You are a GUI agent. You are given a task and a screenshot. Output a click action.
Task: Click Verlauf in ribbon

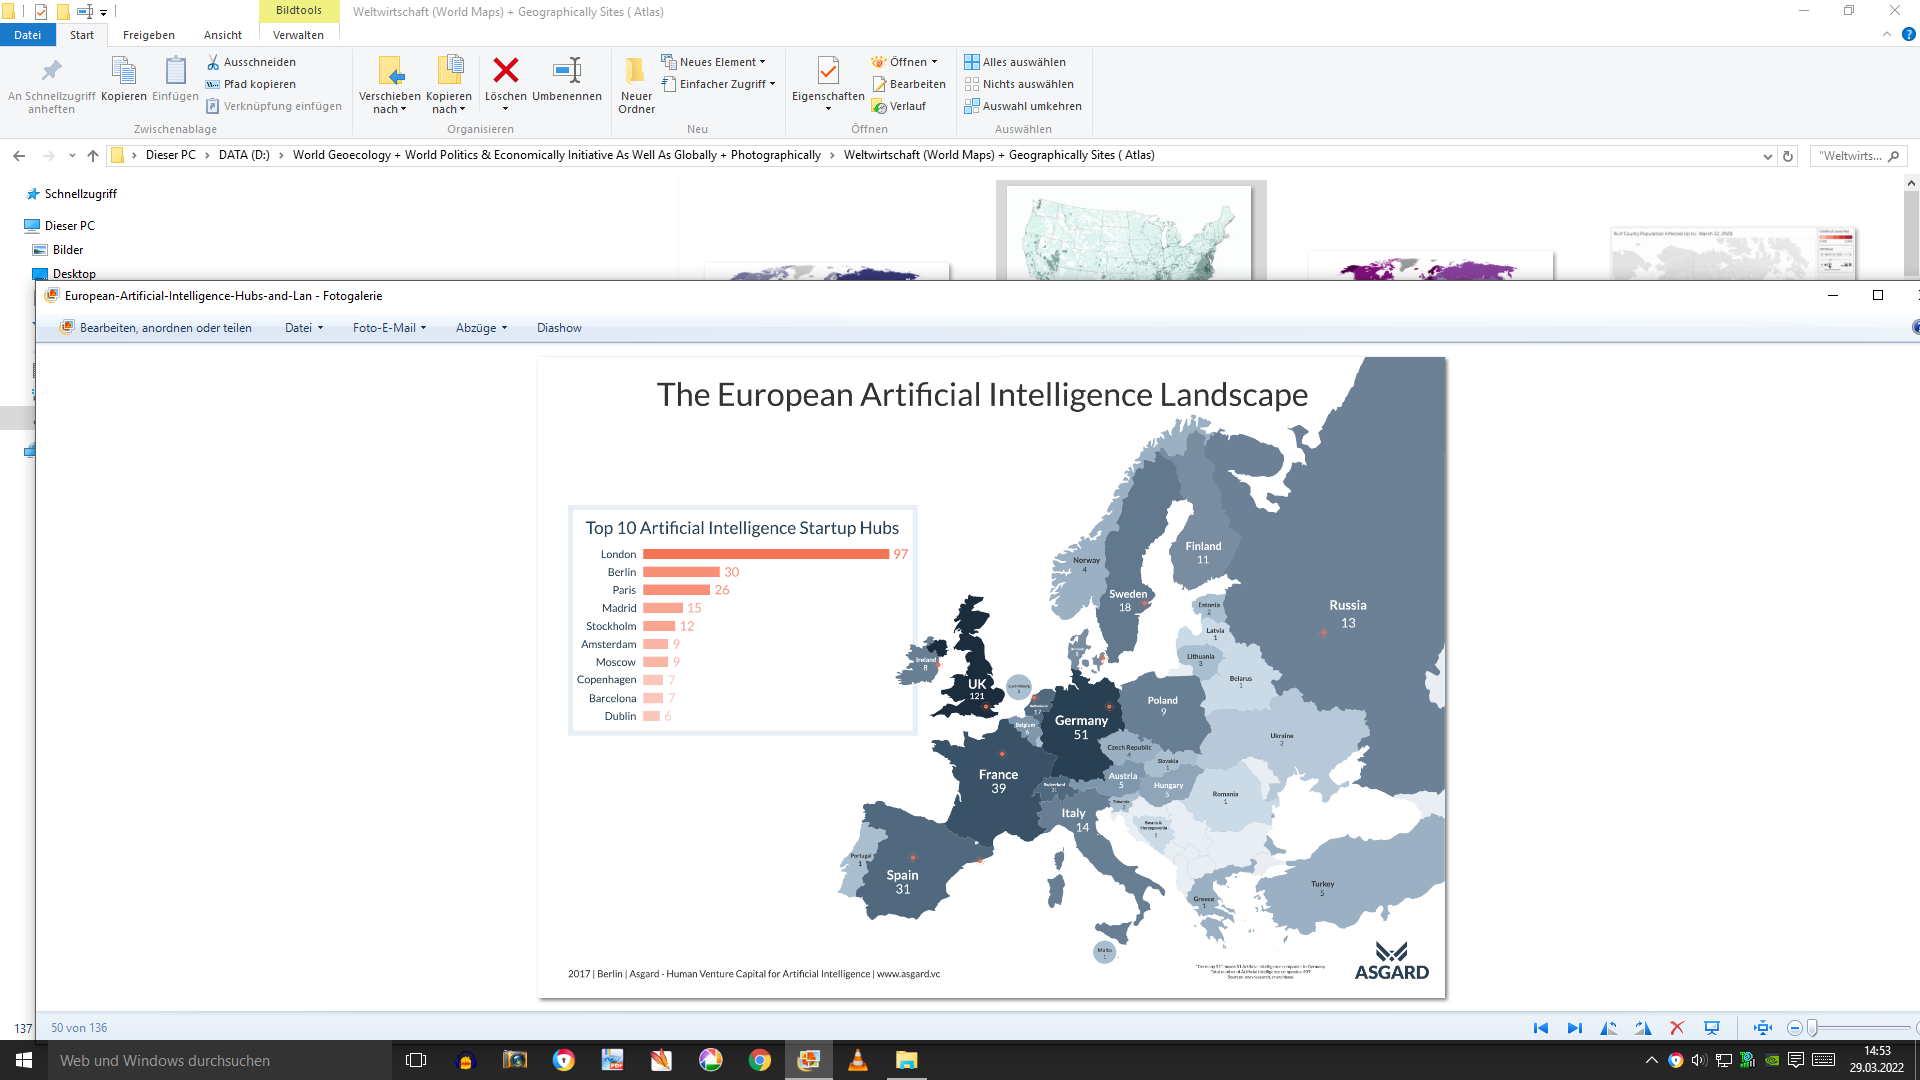pyautogui.click(x=899, y=106)
